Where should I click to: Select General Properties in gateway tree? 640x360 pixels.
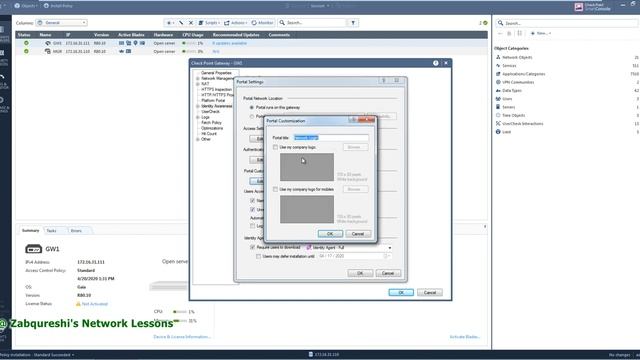coord(216,73)
